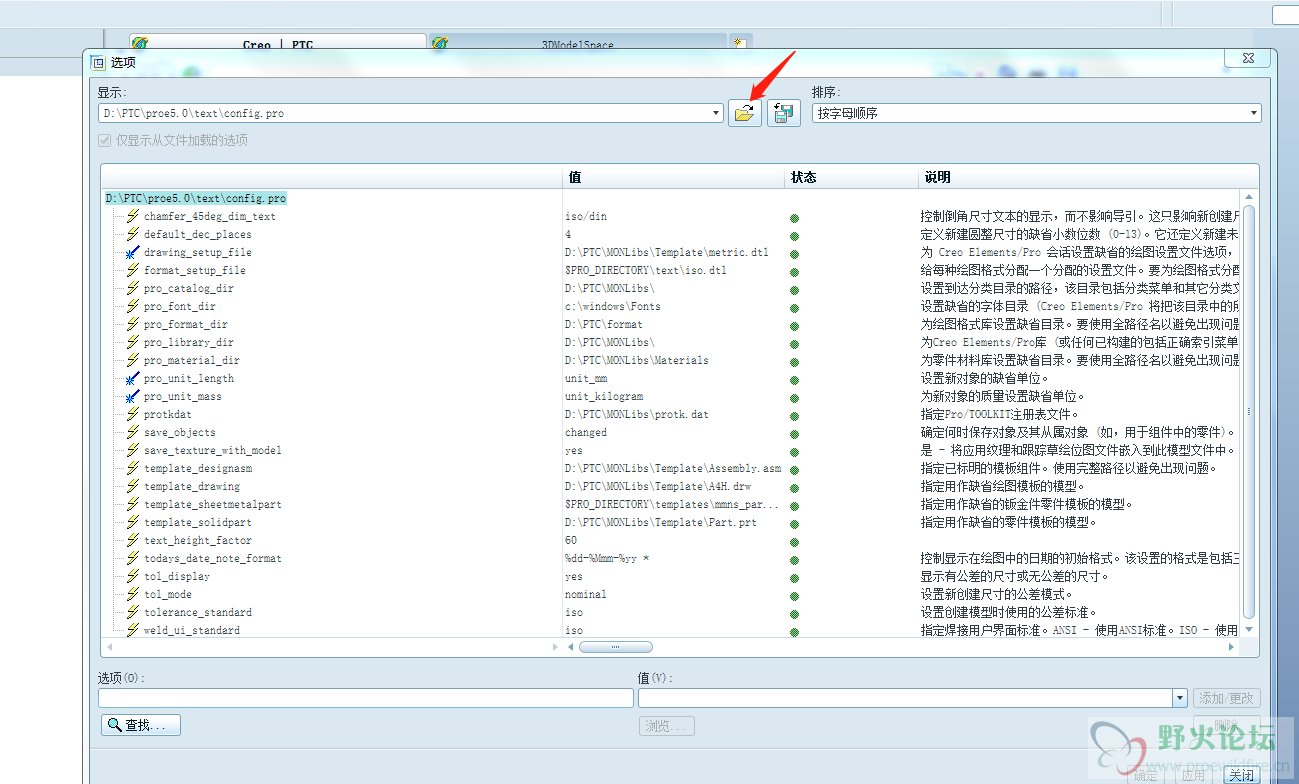Click lightning icon beside tol_mode
Viewport: 1299px width, 784px height.
click(x=132, y=594)
